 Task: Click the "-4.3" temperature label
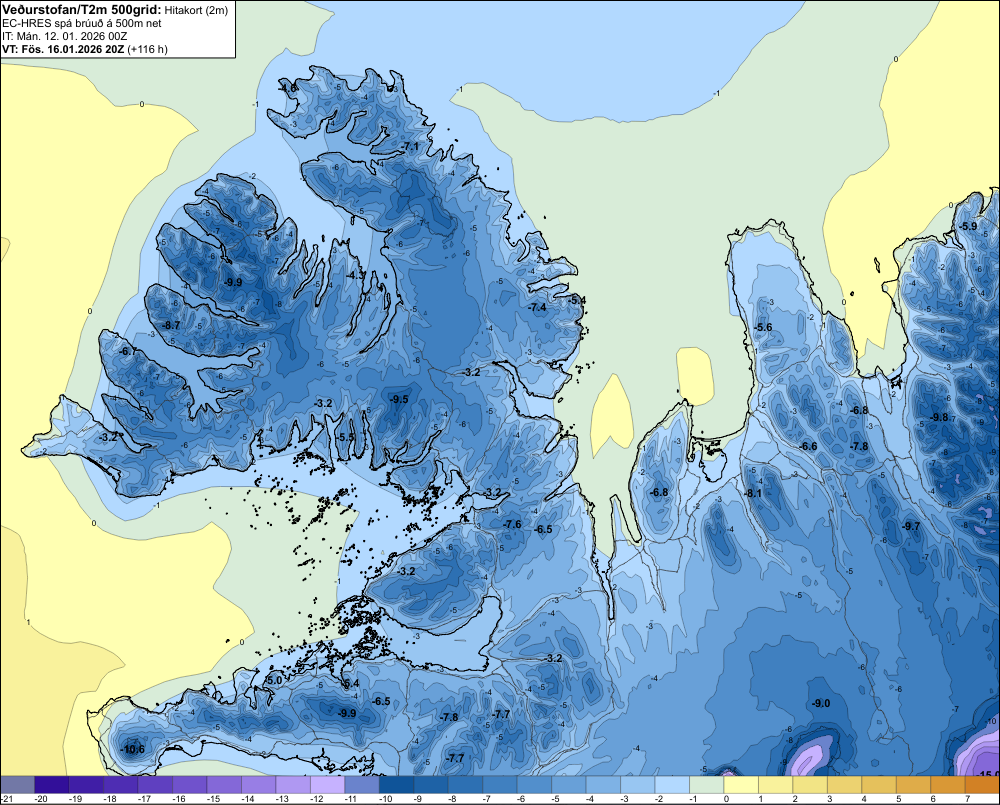(x=355, y=275)
